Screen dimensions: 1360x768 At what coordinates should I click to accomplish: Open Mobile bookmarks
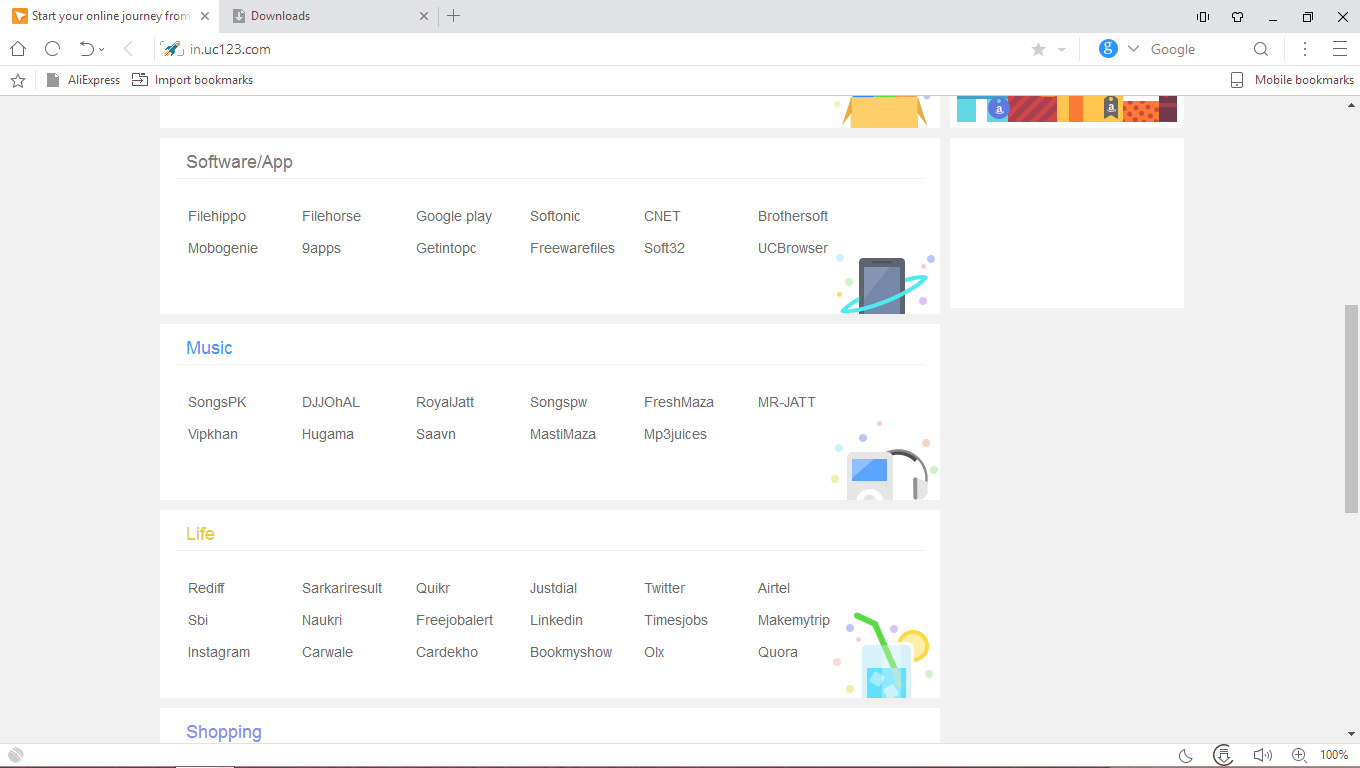1292,80
